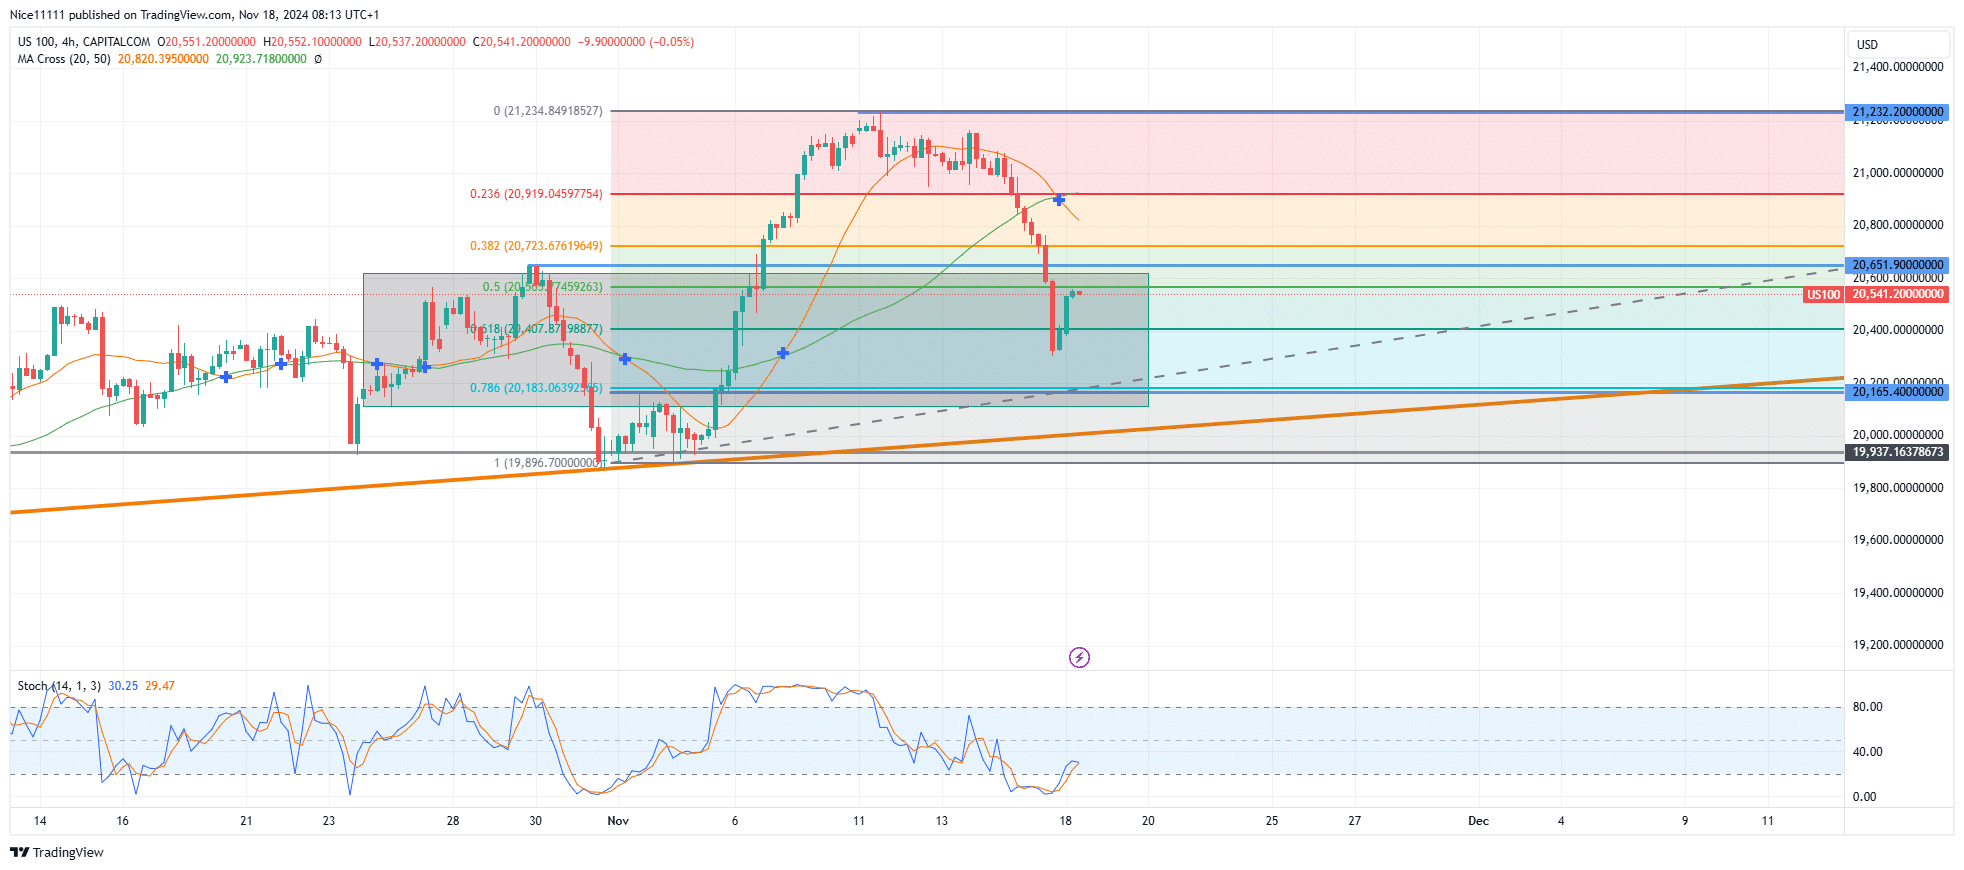The height and width of the screenshot is (870, 1964).
Task: Click the purple lightning event icon
Action: point(1079,657)
